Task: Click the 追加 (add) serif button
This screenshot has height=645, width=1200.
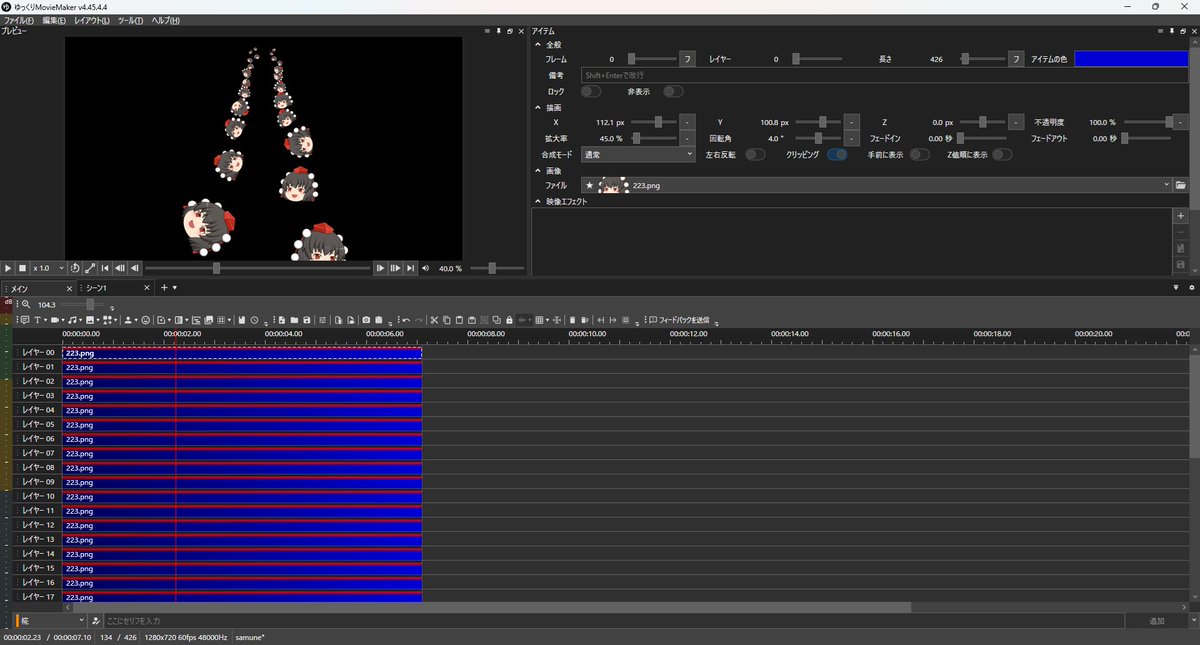Action: [1156, 621]
